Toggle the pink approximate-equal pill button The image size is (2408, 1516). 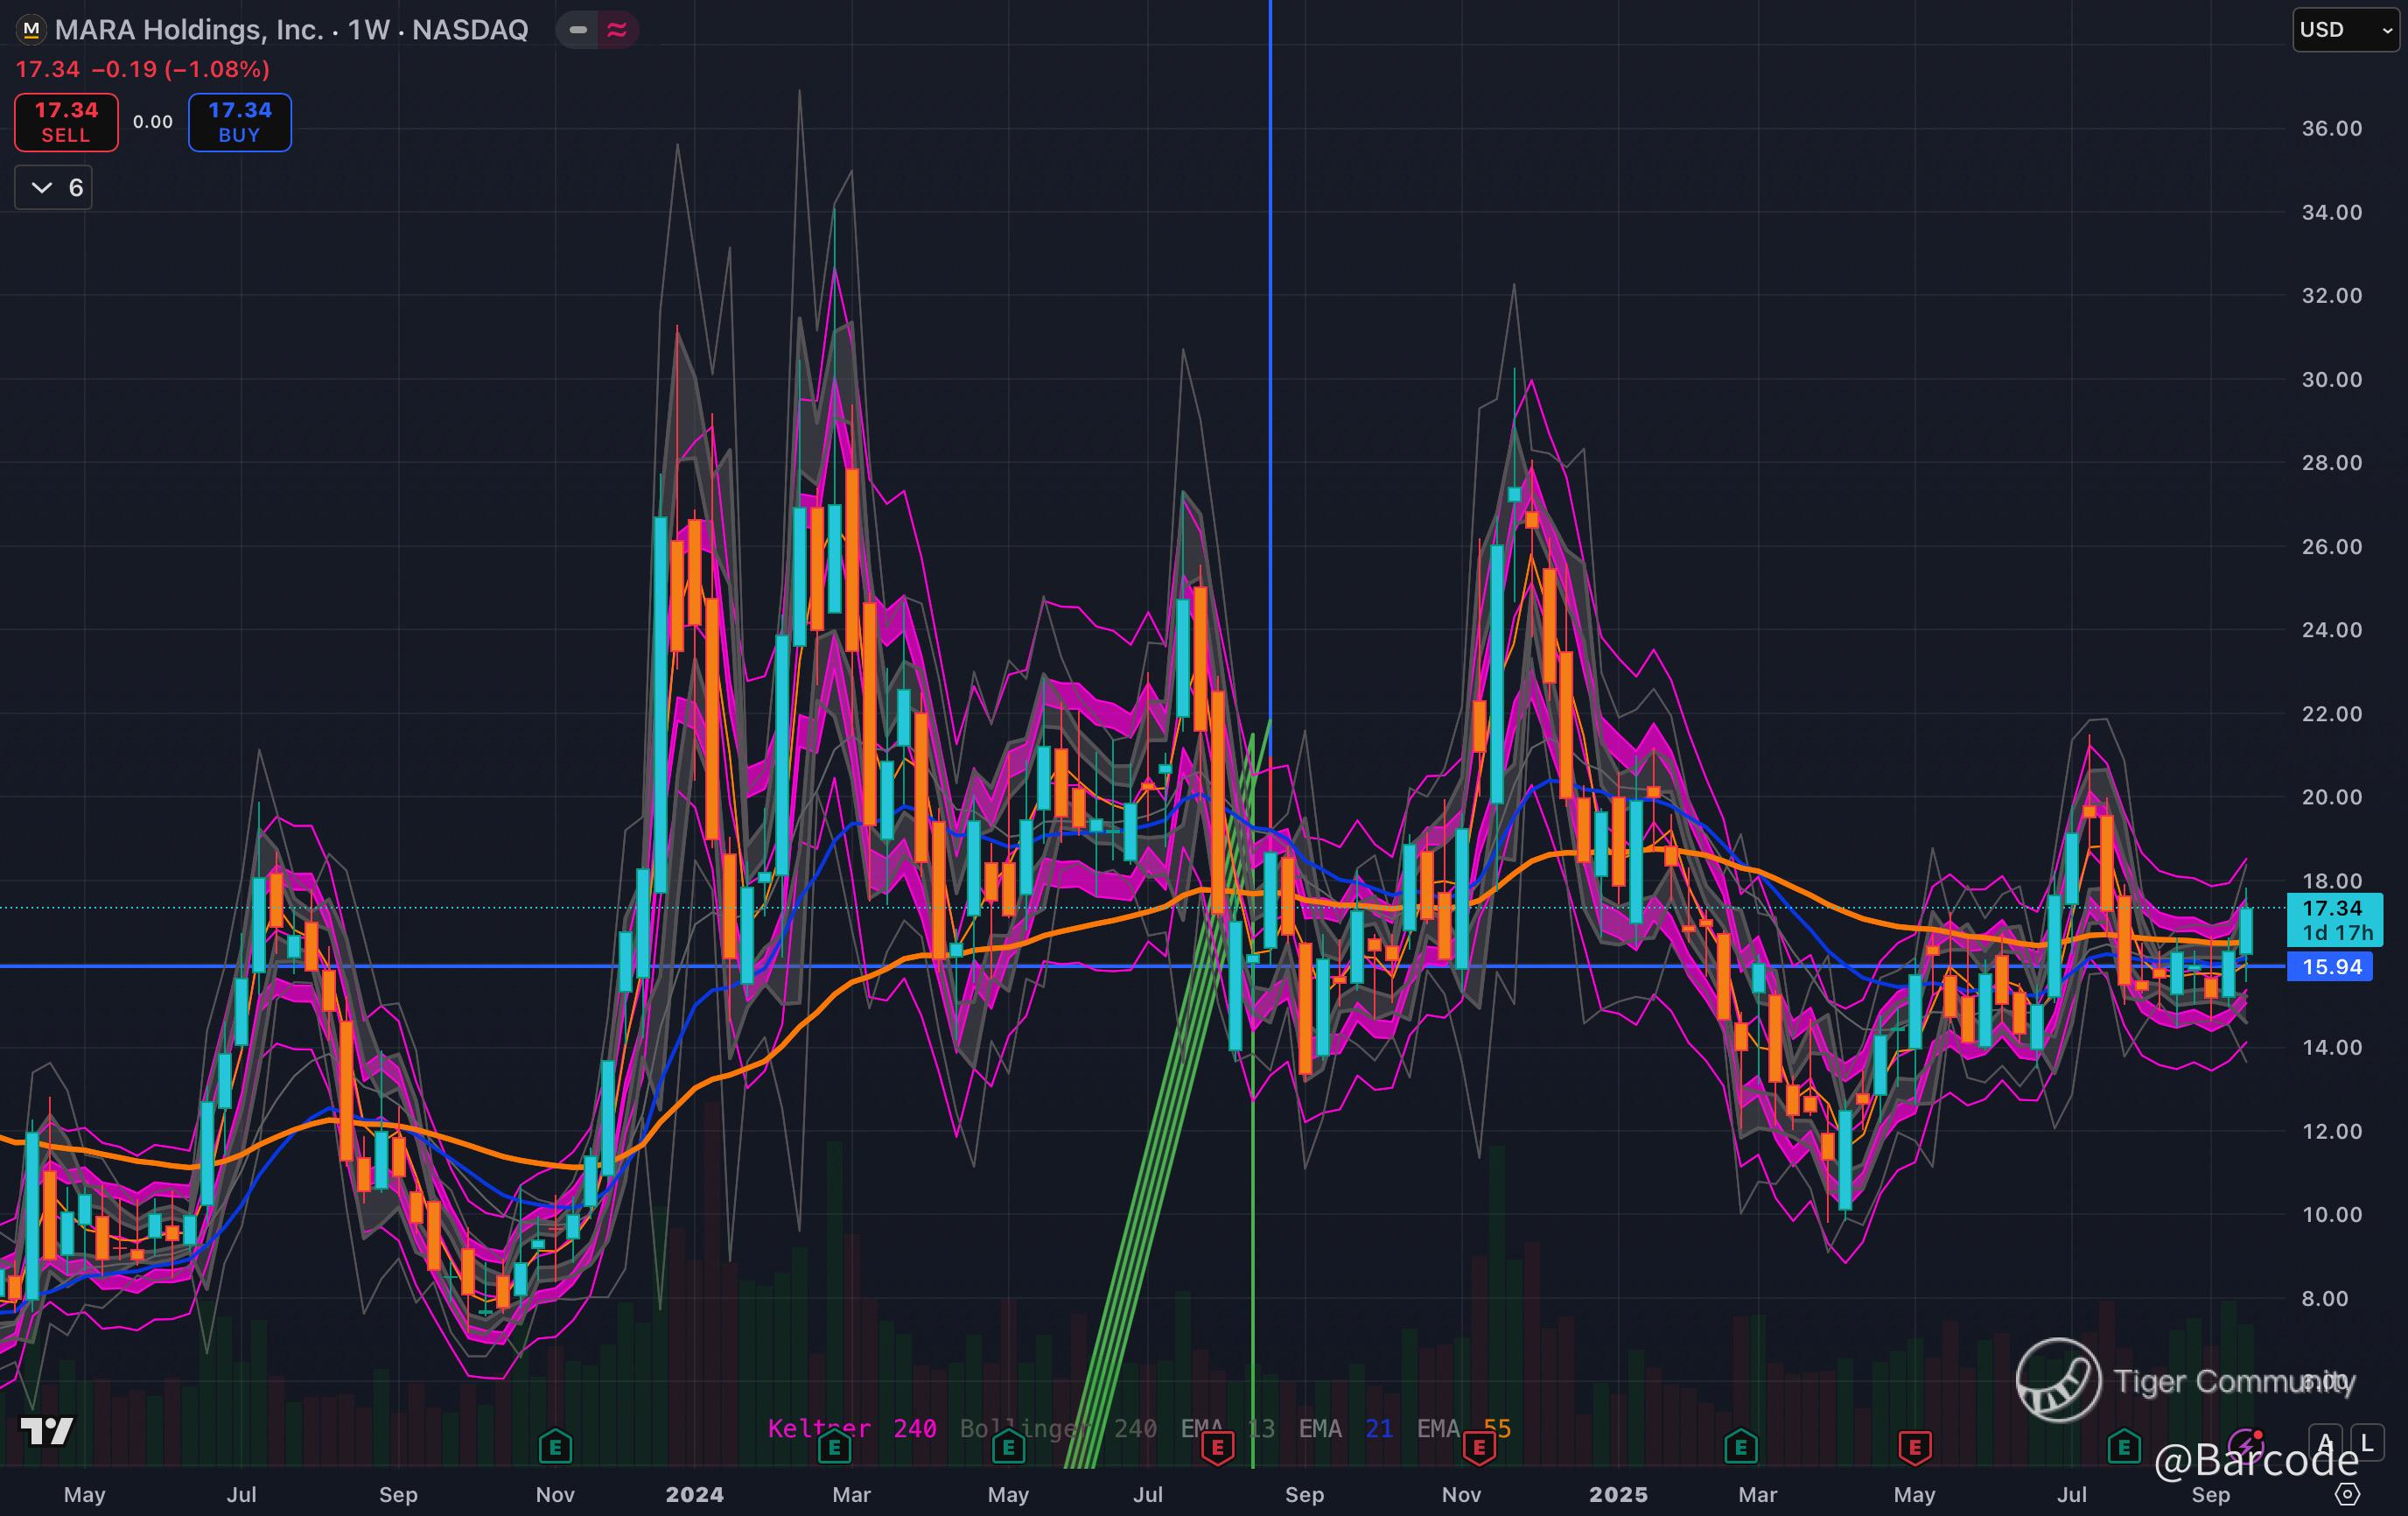click(x=617, y=30)
